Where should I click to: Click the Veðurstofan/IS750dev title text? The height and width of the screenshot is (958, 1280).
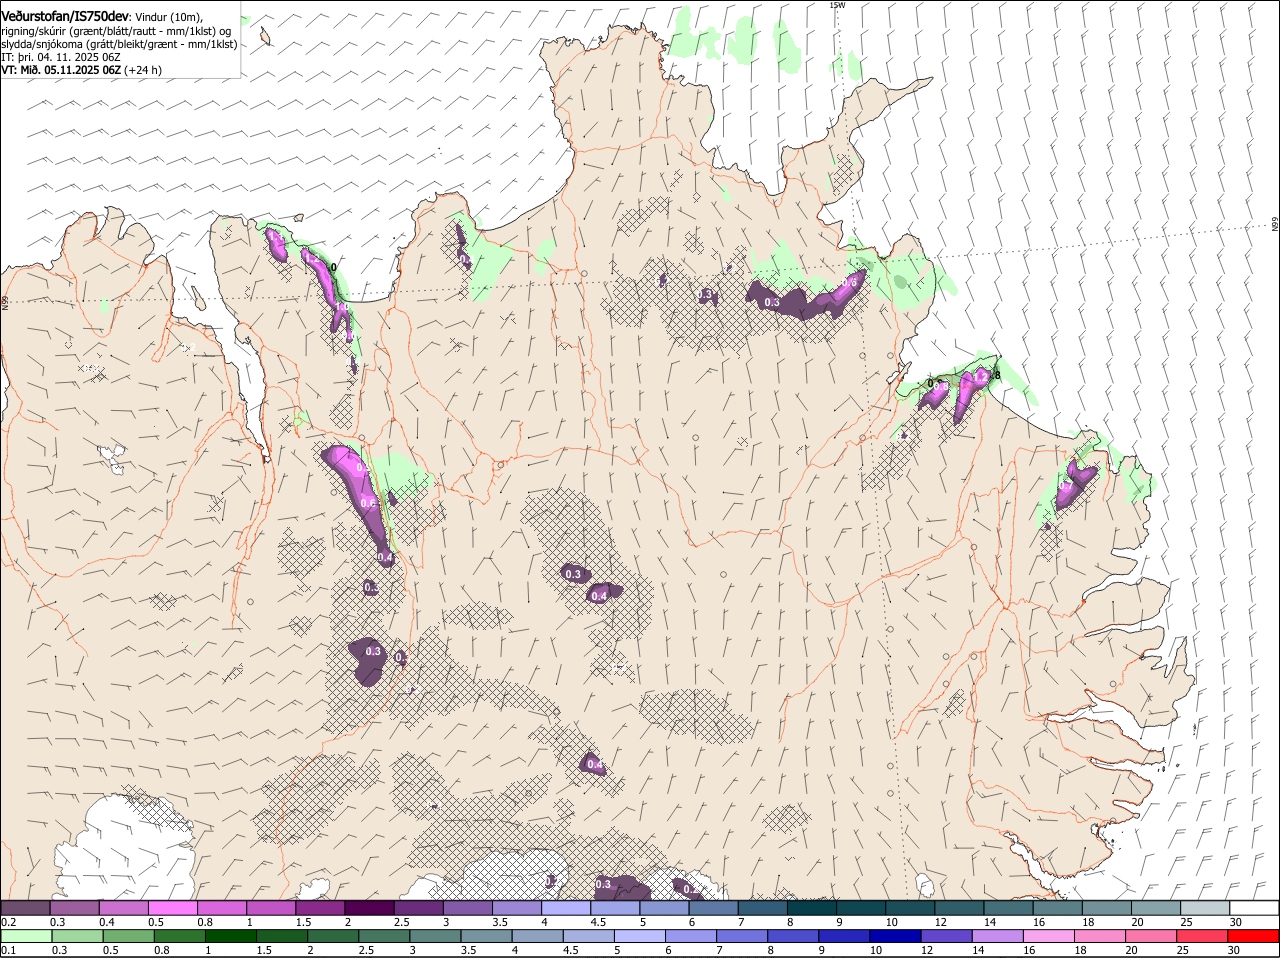[x=65, y=16]
